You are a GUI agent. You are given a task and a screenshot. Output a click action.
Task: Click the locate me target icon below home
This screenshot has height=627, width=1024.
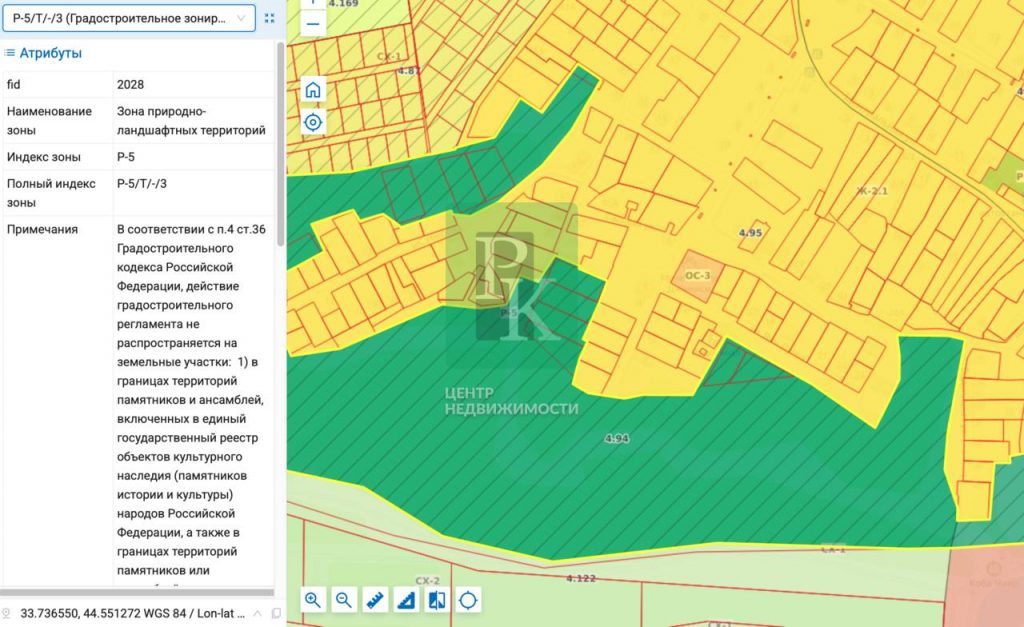[x=313, y=122]
